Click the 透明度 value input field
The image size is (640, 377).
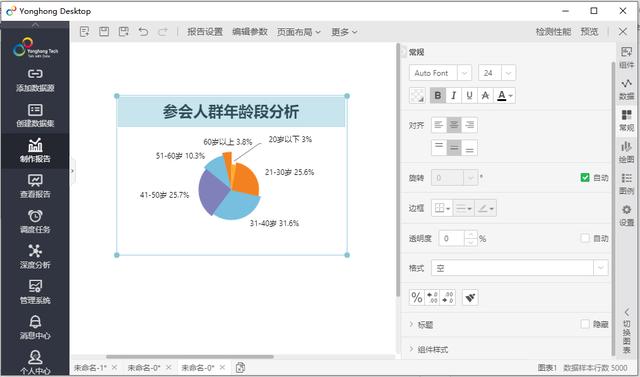click(451, 238)
